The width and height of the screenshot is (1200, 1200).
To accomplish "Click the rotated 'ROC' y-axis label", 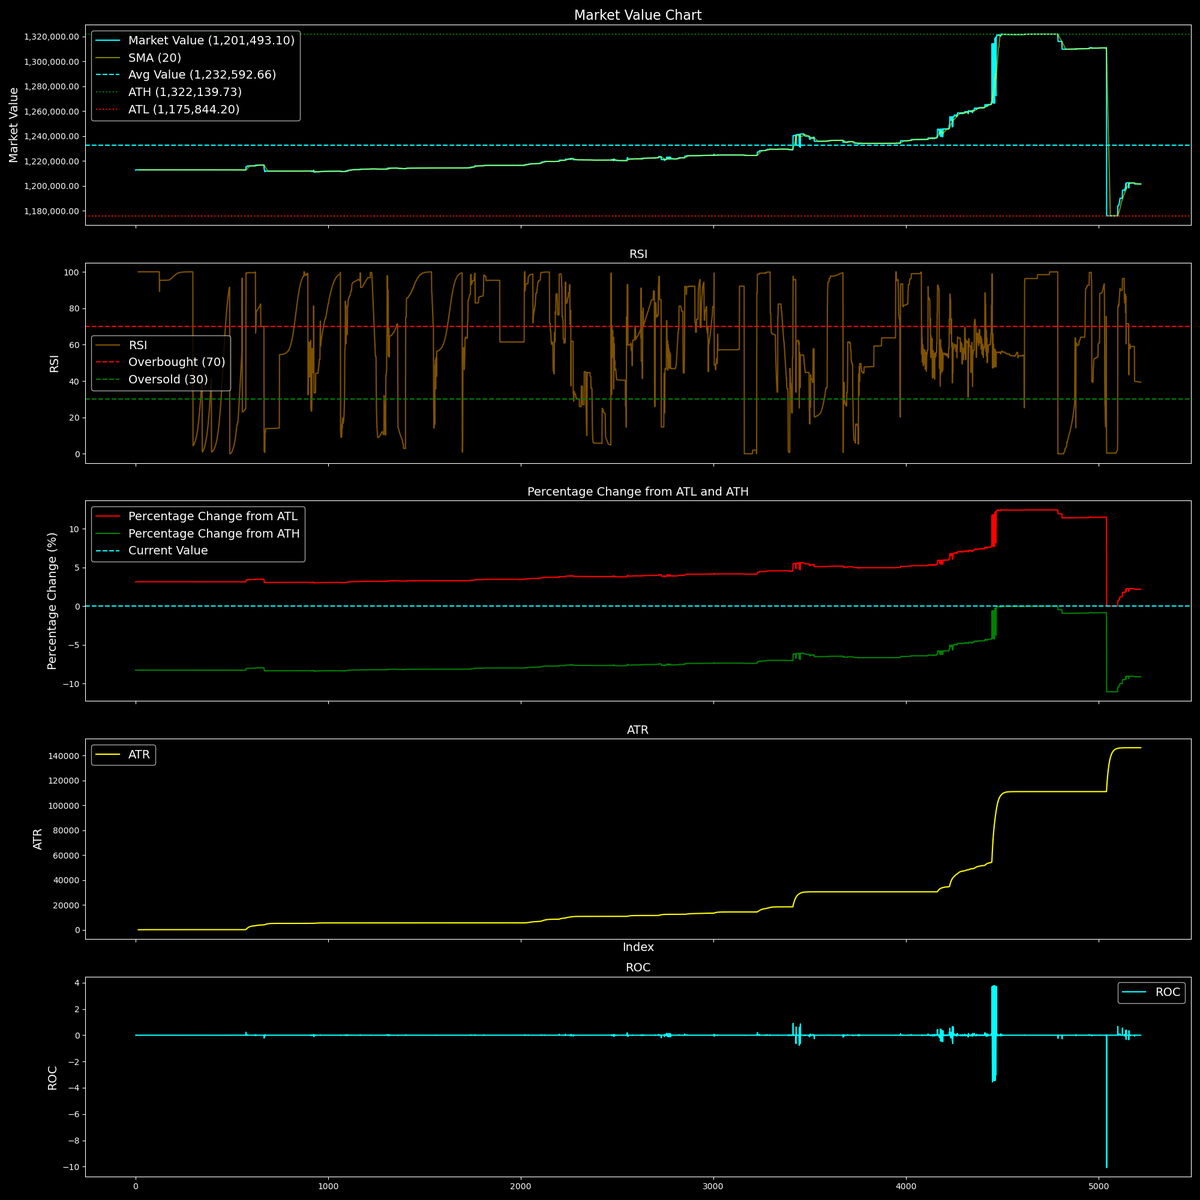I will (x=52, y=1077).
